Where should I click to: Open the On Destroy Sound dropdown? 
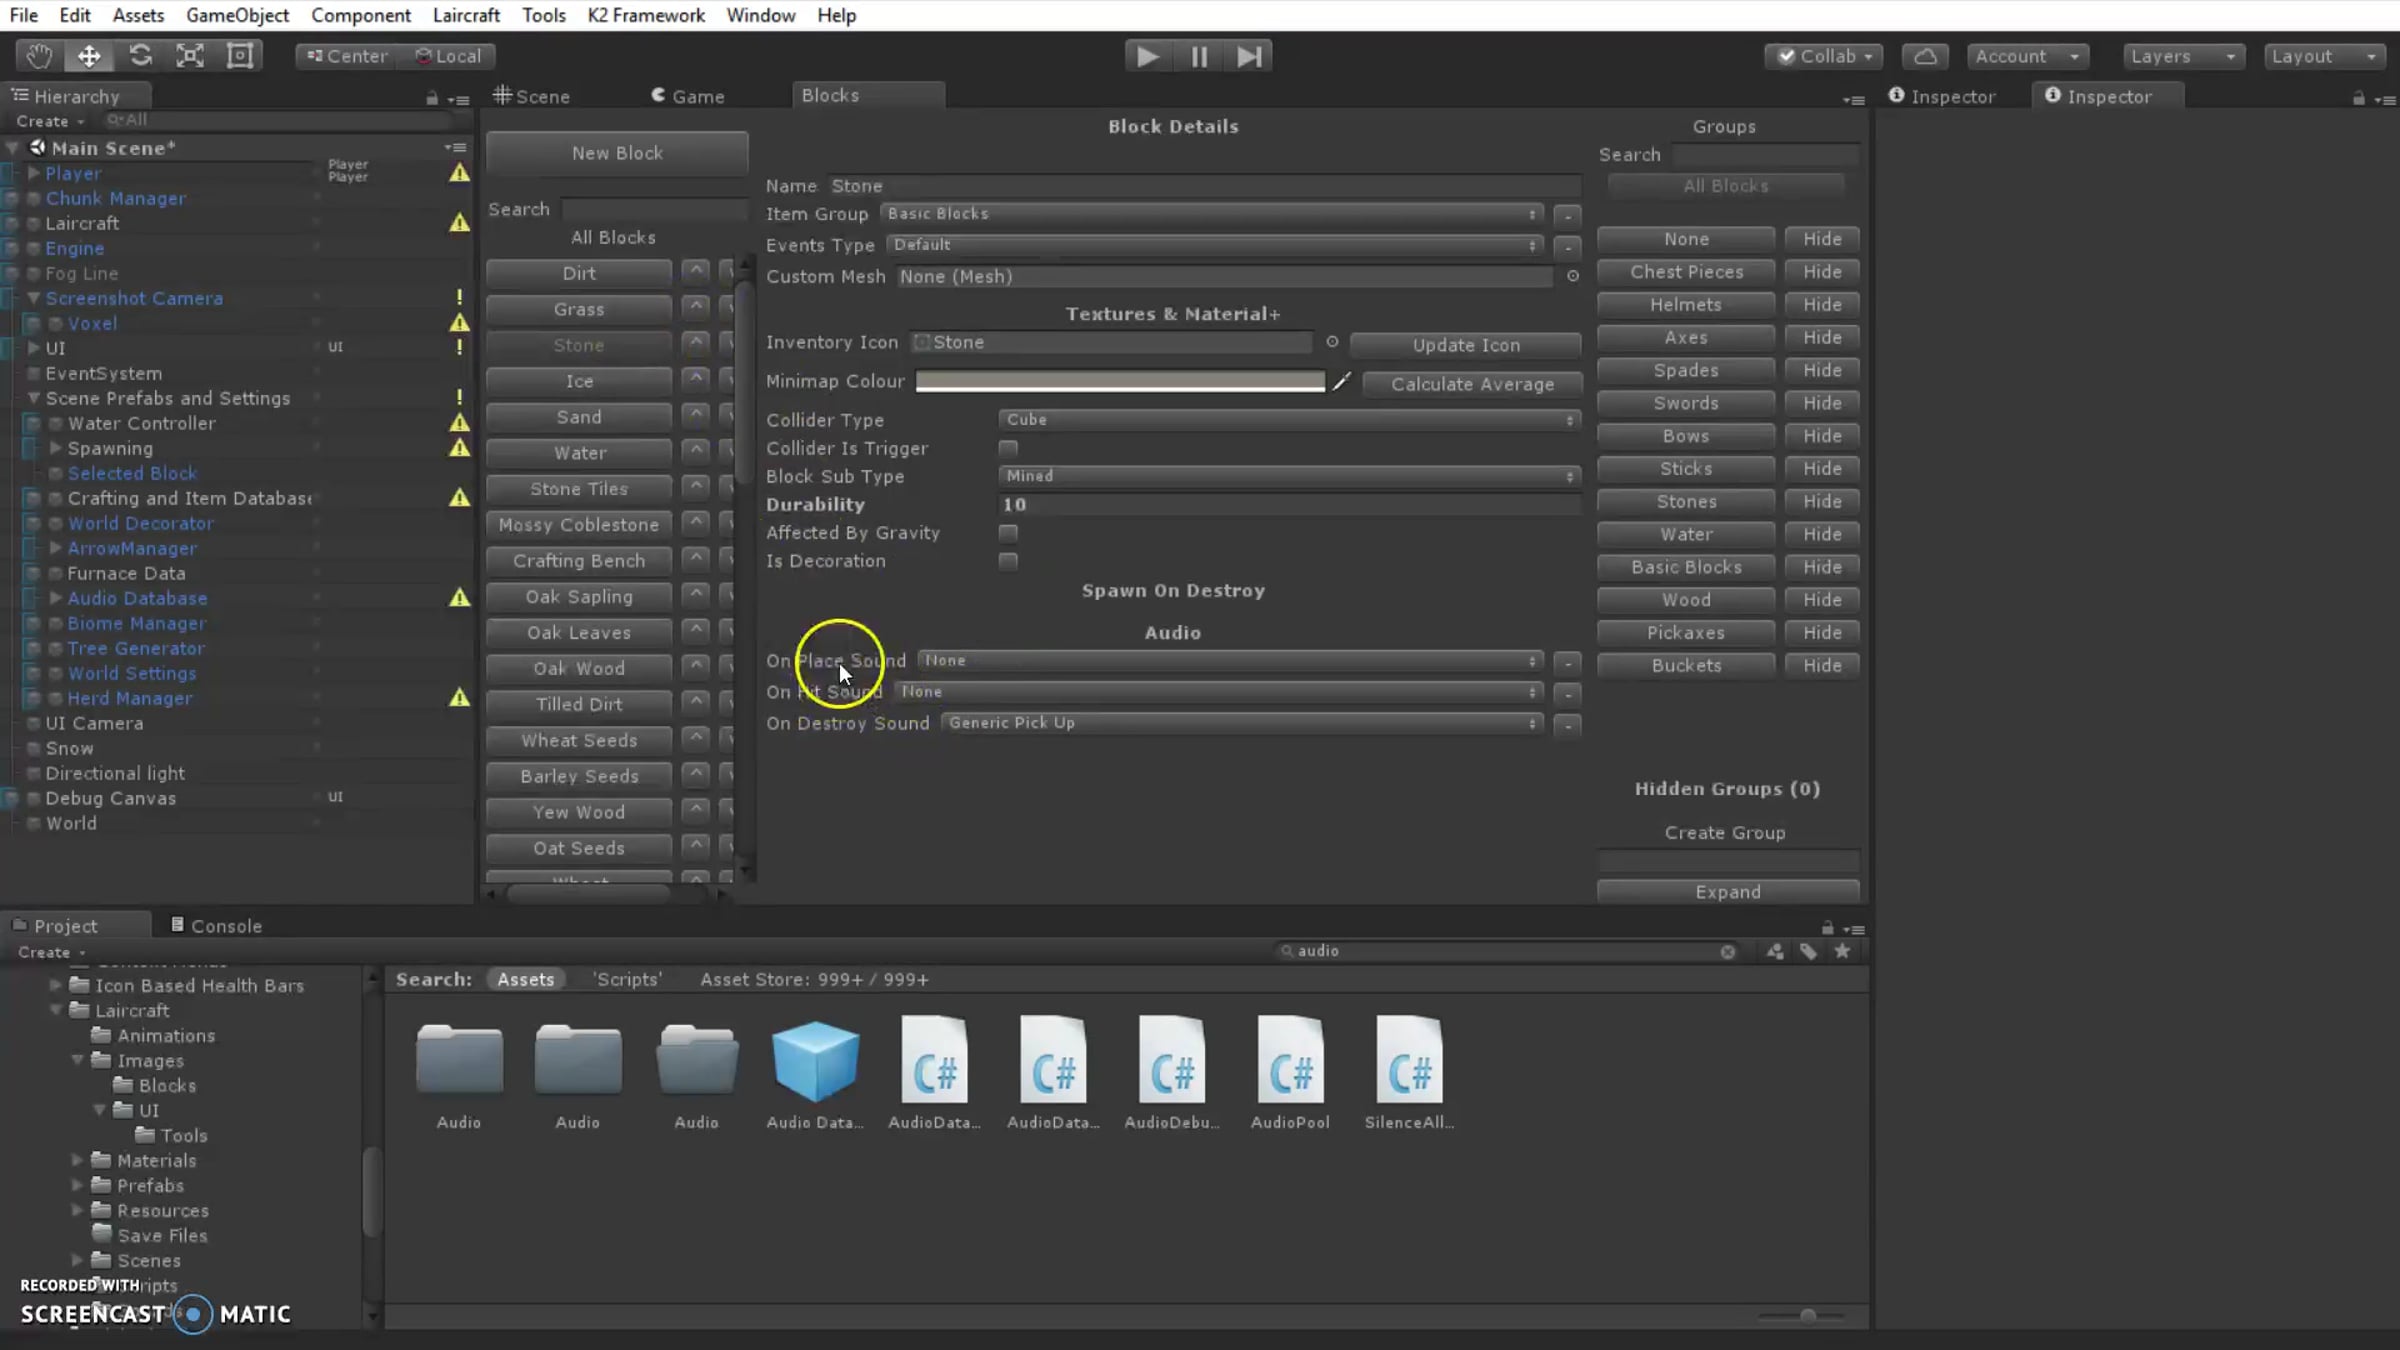click(1243, 723)
